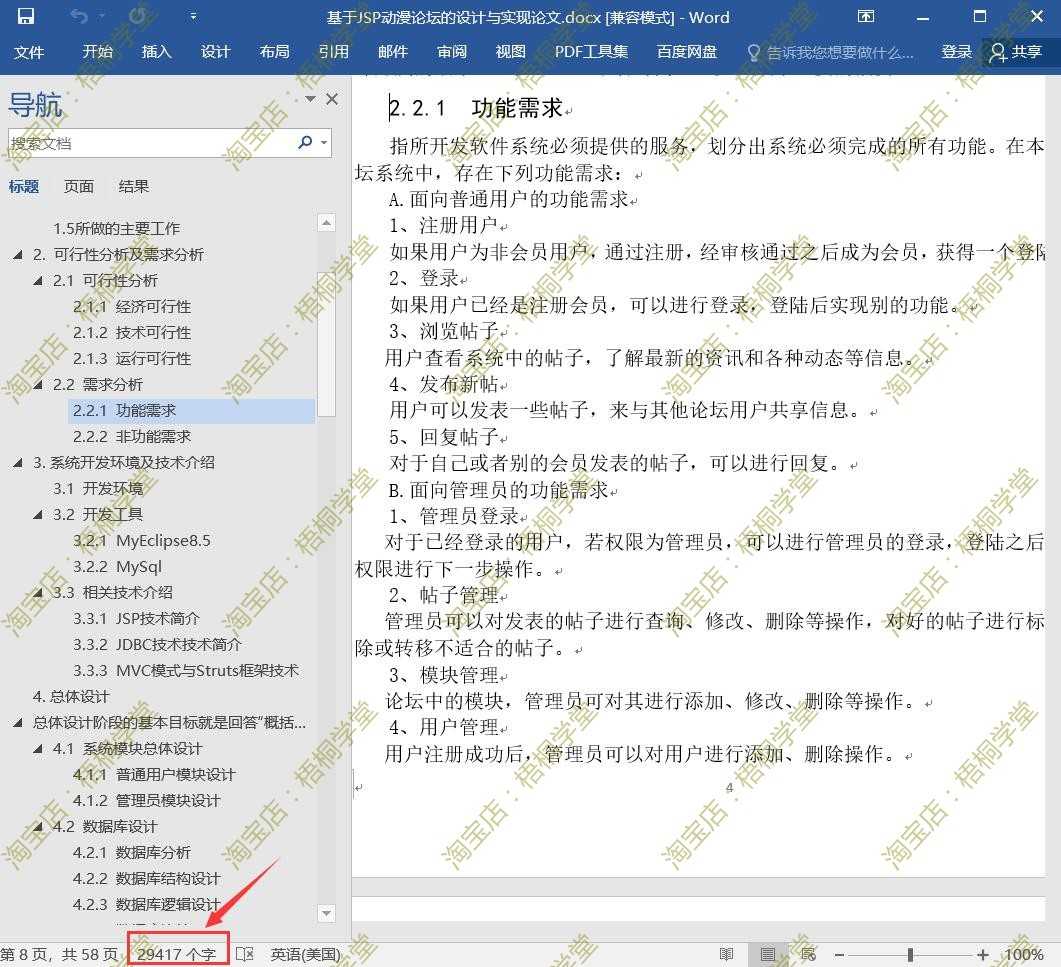Go to heading 4.1.2 管理员模块设计

click(147, 801)
